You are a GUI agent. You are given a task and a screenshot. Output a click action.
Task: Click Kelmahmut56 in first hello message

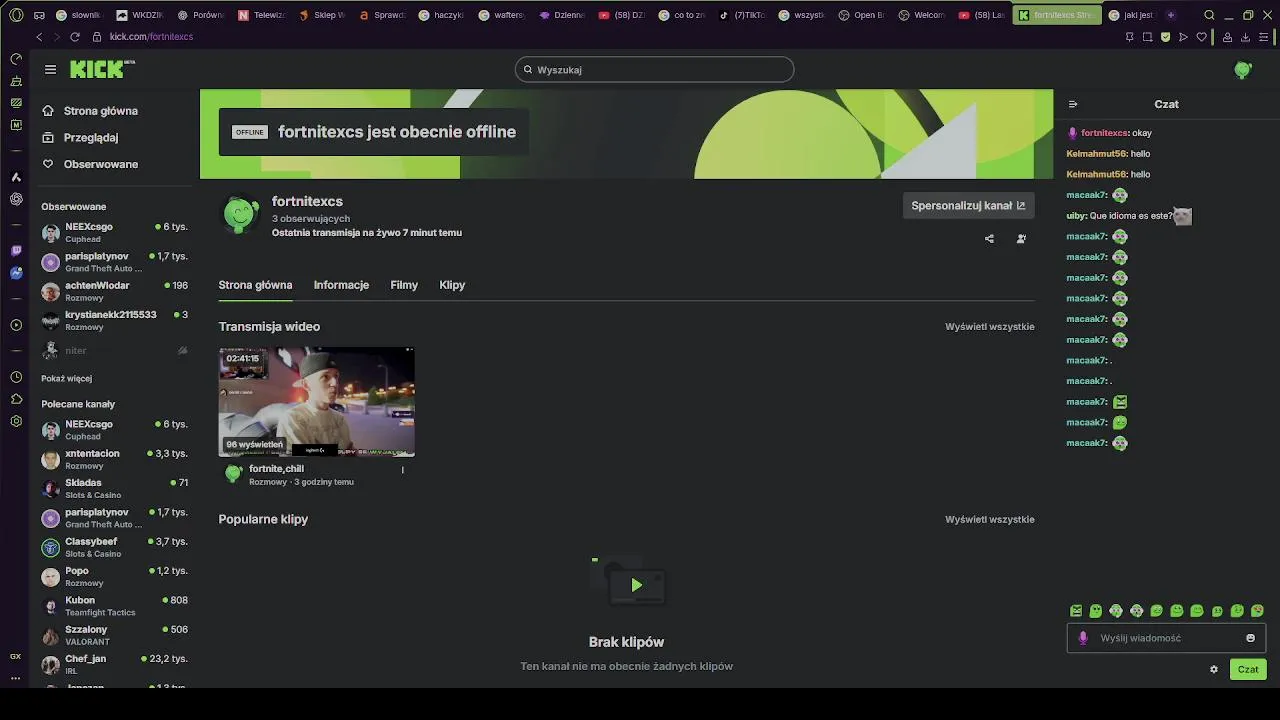(x=1096, y=154)
